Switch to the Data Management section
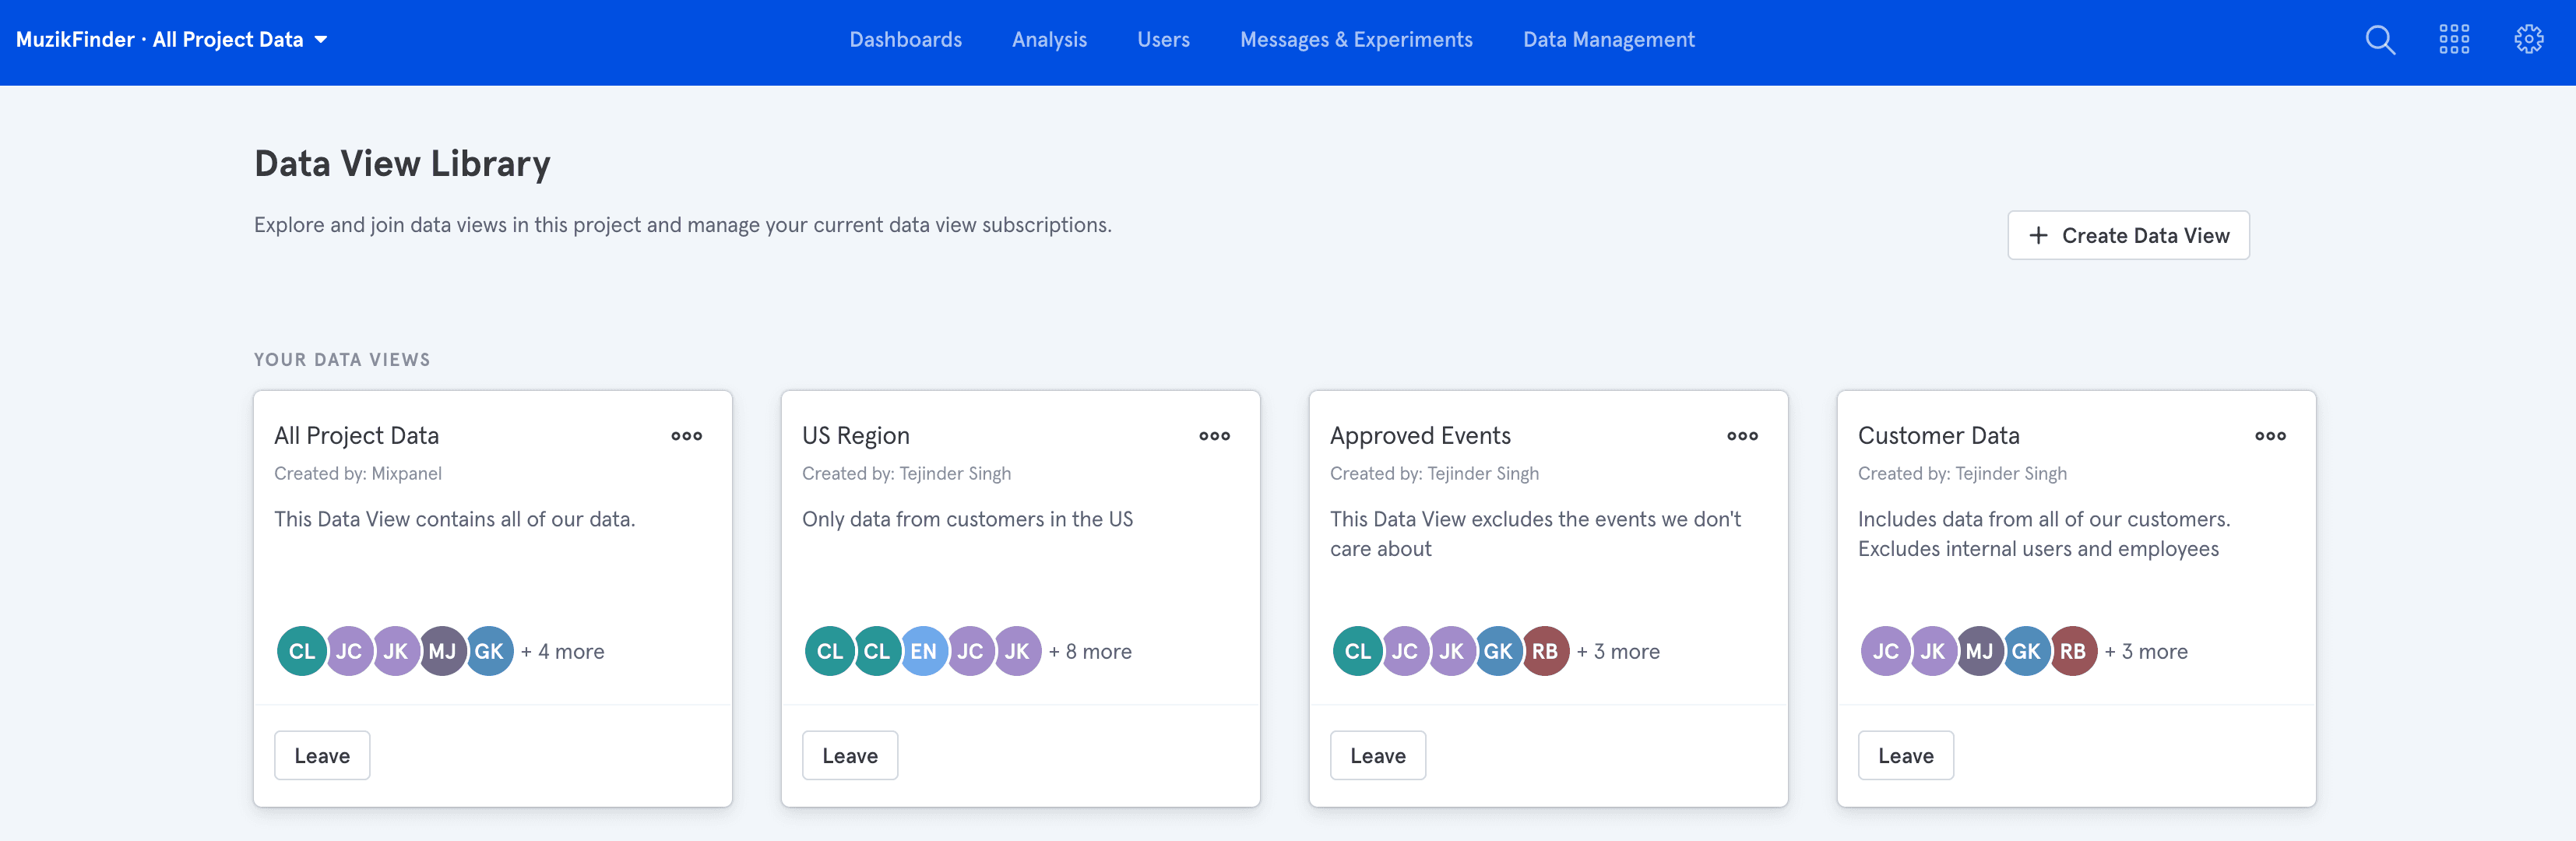This screenshot has height=841, width=2576. click(1608, 39)
